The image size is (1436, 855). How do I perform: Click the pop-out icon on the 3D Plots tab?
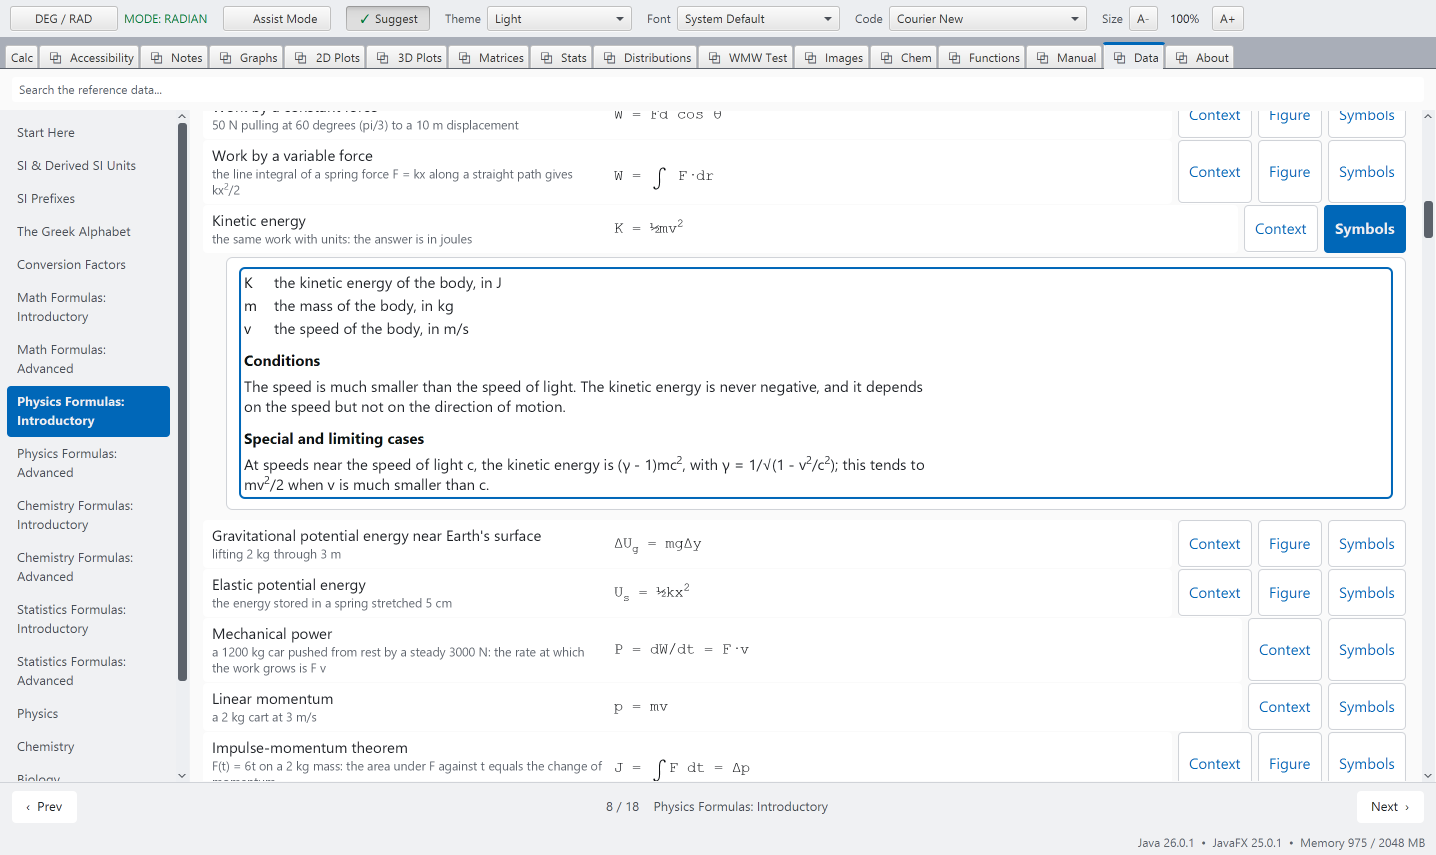point(383,58)
